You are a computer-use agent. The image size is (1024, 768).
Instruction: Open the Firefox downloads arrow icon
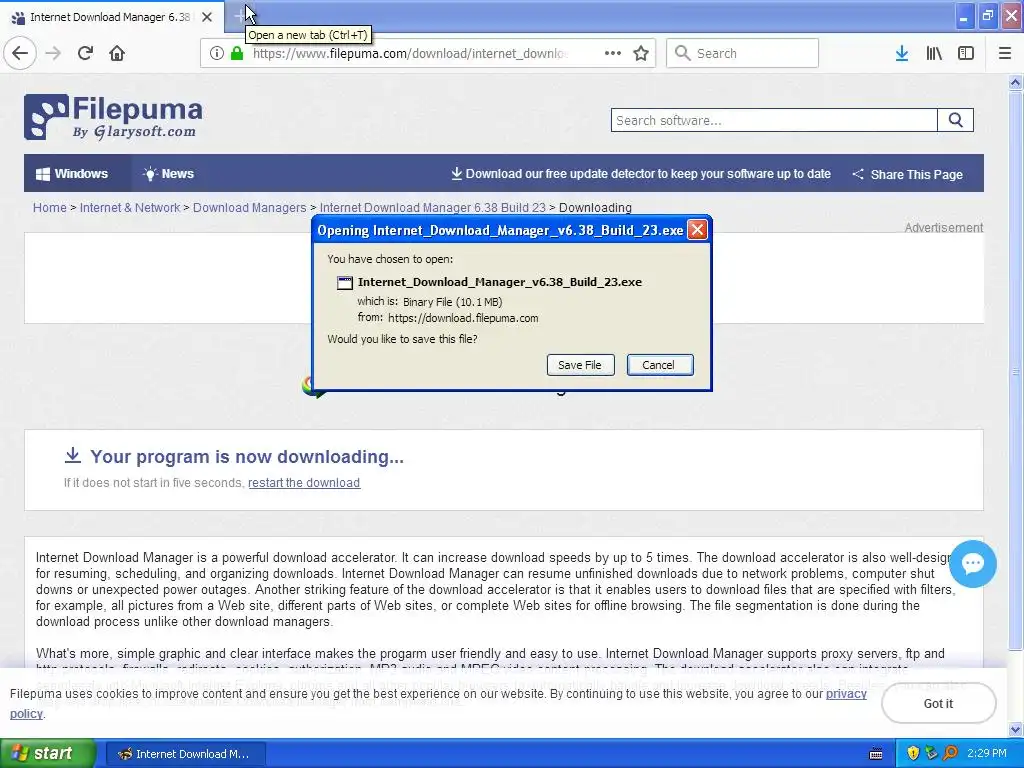(902, 54)
